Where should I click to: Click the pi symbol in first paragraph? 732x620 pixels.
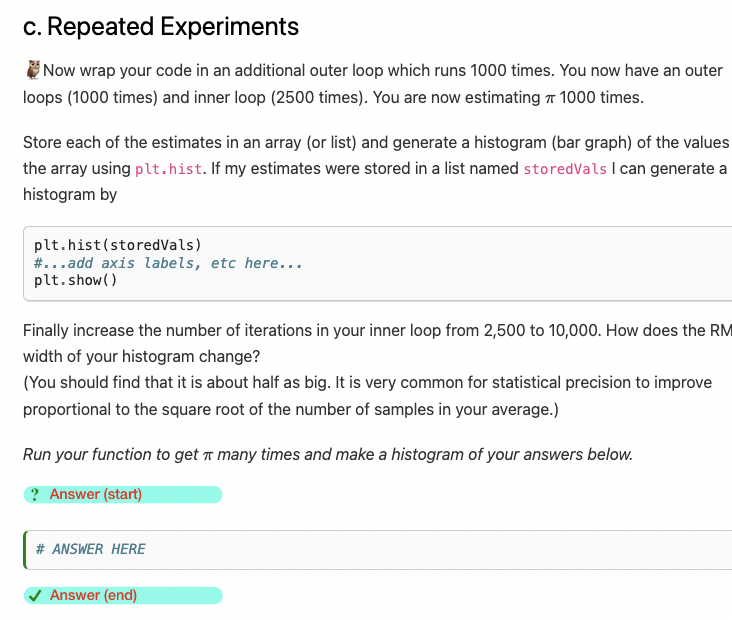coord(549,98)
